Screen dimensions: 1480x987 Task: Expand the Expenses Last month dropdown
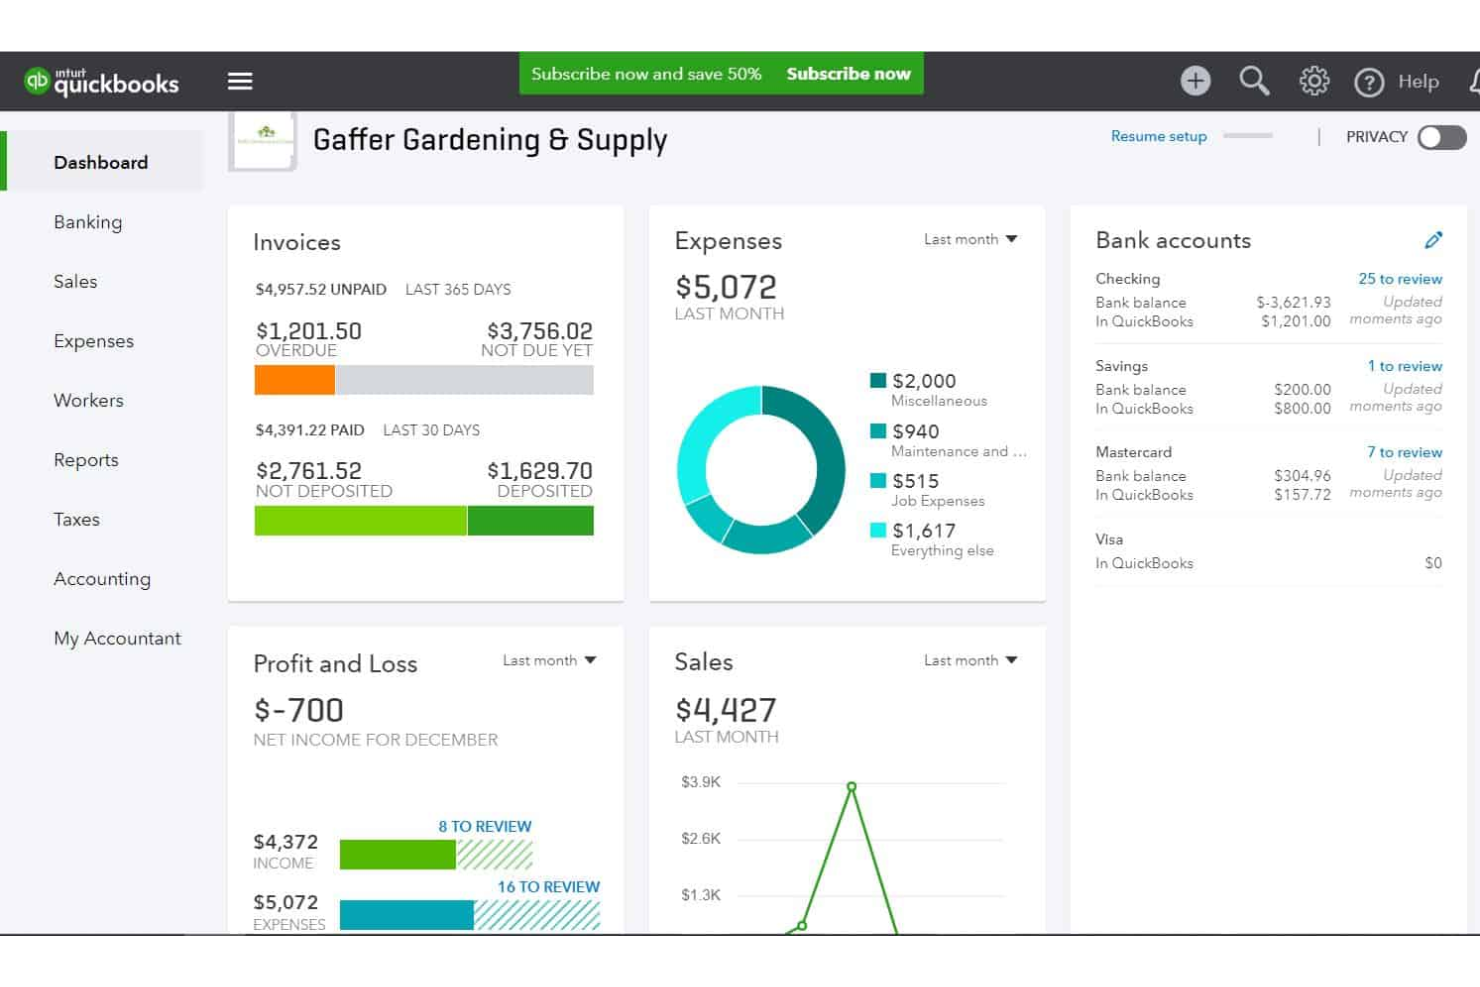pos(969,239)
